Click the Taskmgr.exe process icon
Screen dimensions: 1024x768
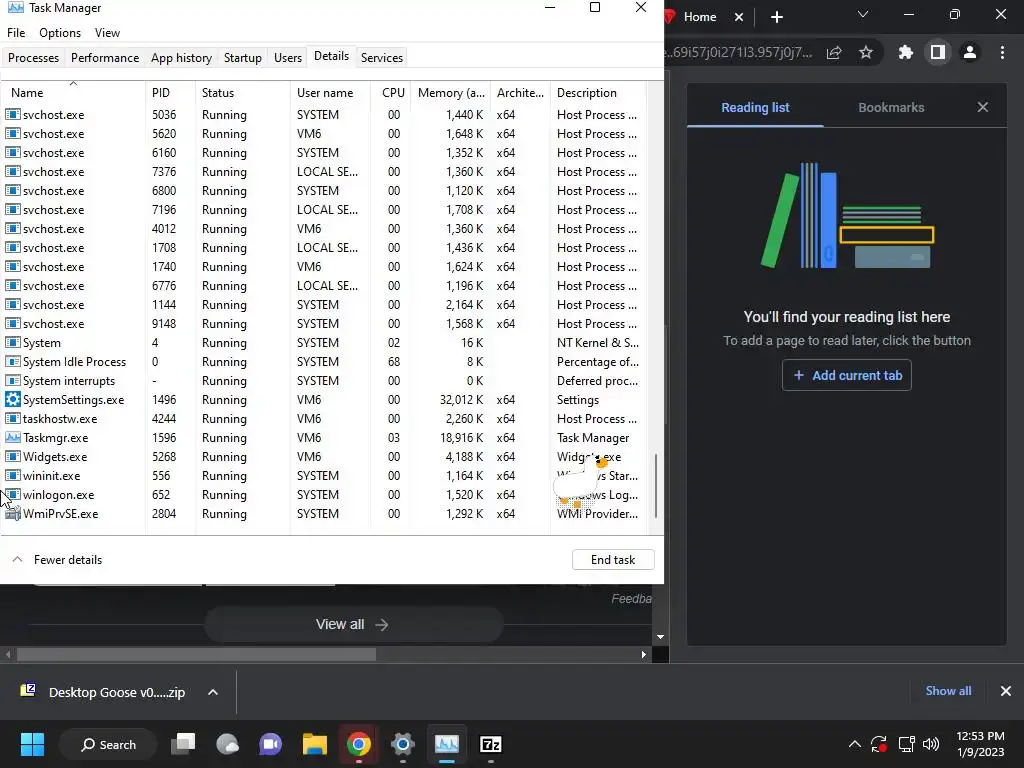(12, 438)
